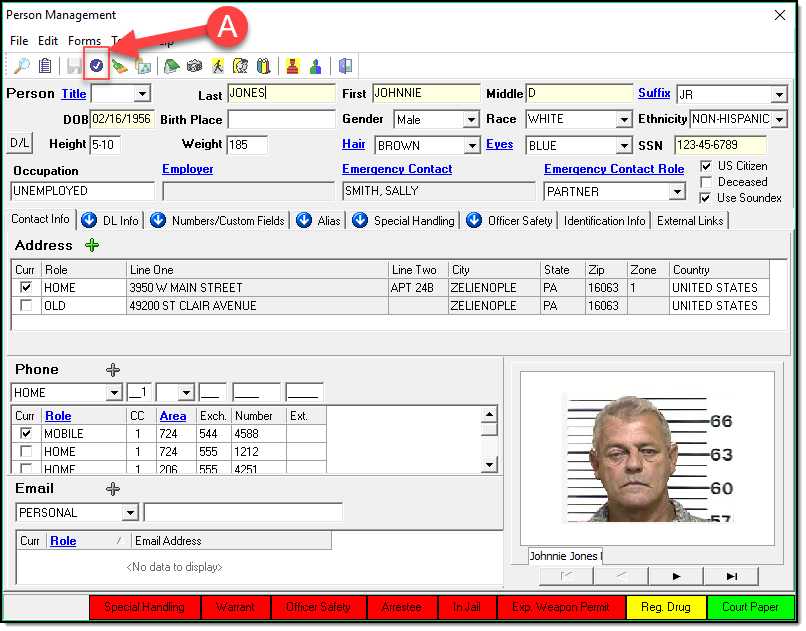Image resolution: width=806 pixels, height=631 pixels.
Task: Add a new address with green plus
Action: coord(92,245)
